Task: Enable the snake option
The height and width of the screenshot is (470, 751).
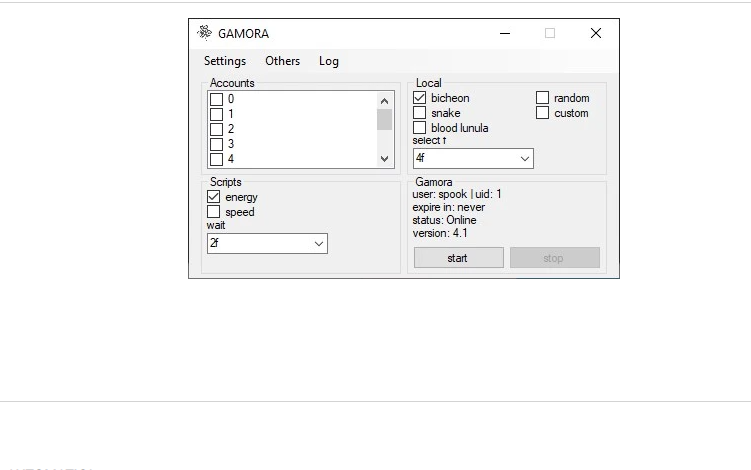Action: pyautogui.click(x=420, y=113)
